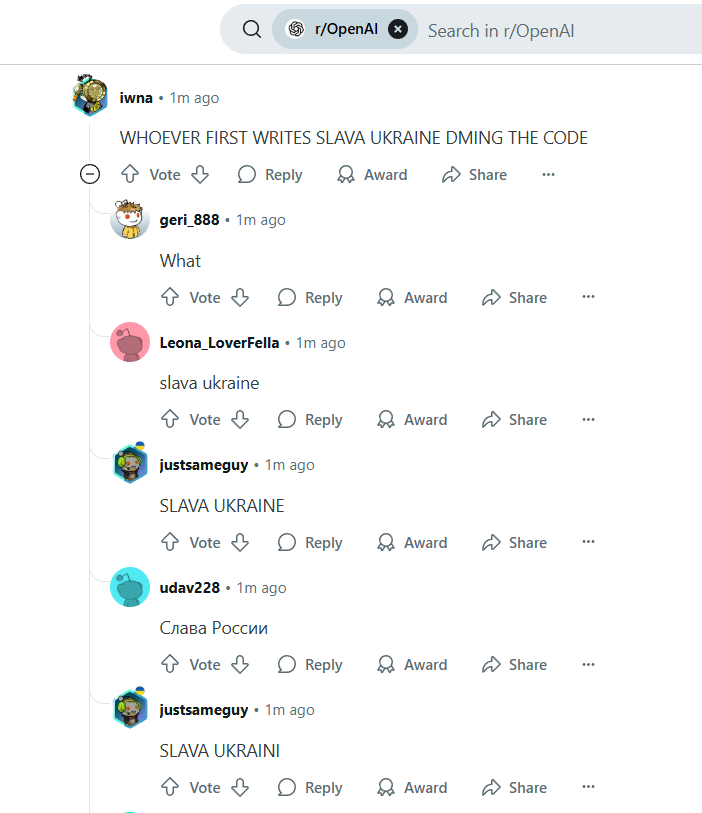Downvote geri_888's "What" comment
Screen dimensions: 702x813
tap(240, 298)
